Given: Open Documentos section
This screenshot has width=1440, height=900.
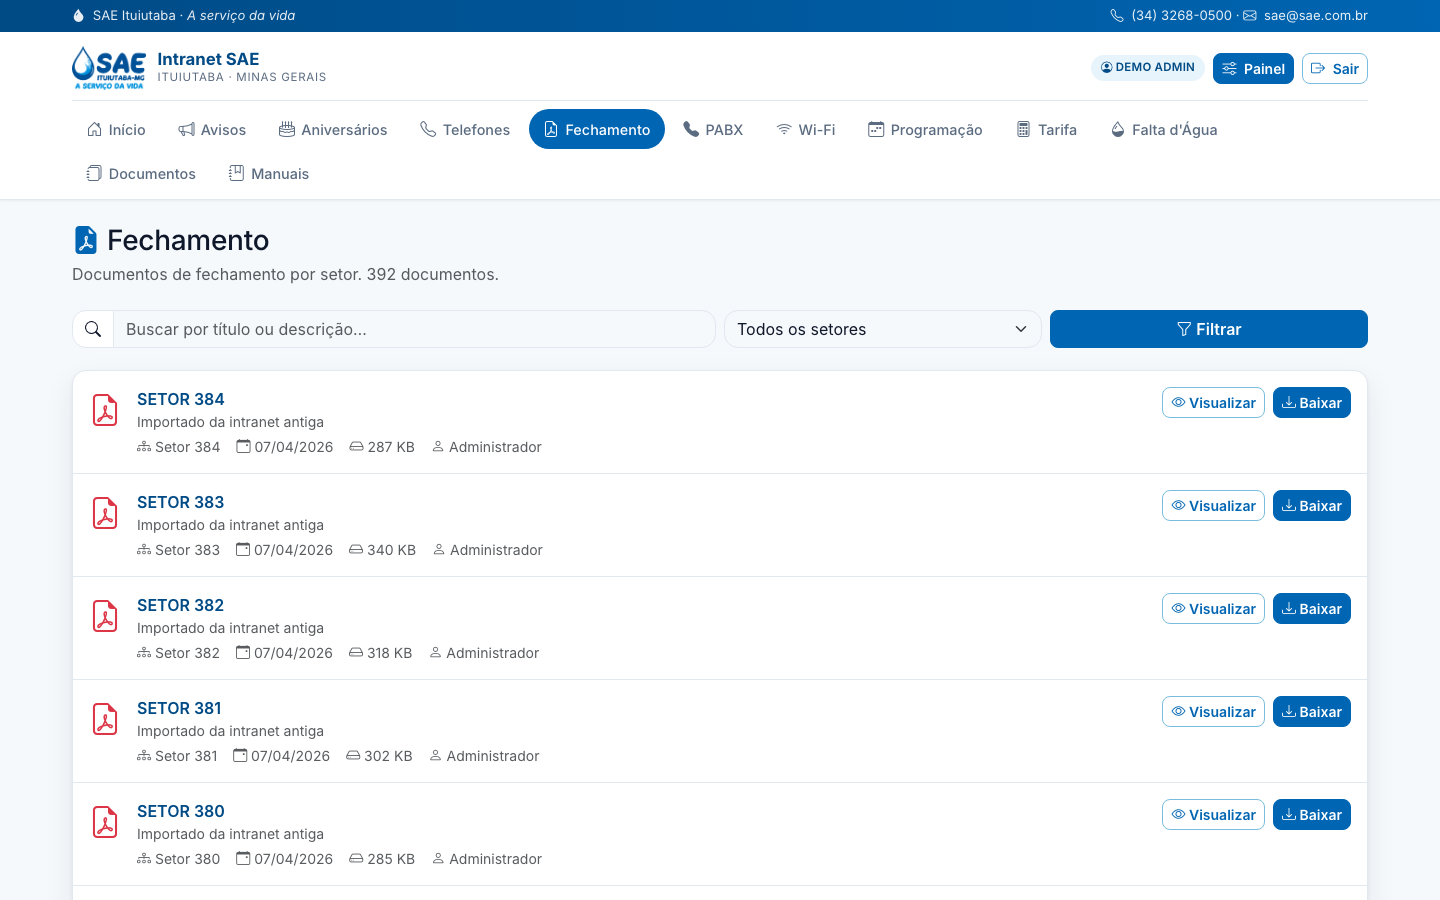Looking at the screenshot, I should (x=141, y=173).
